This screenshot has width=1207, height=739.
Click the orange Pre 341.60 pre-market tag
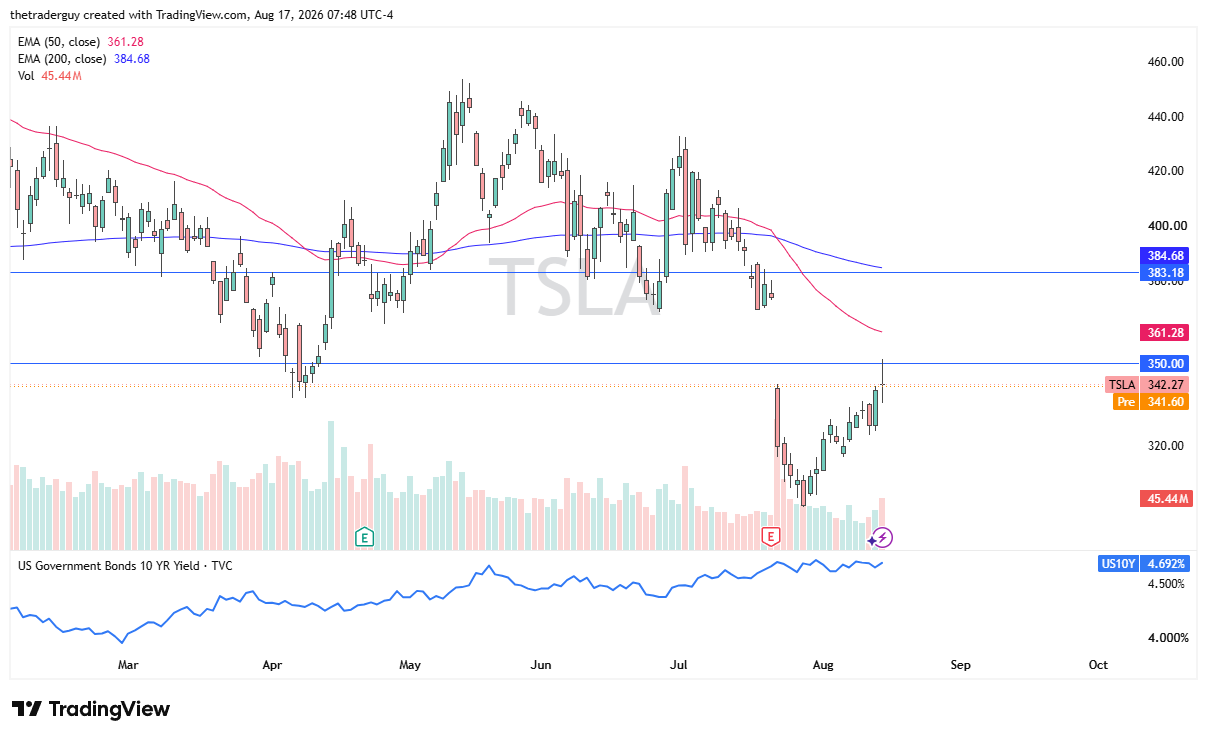1151,402
